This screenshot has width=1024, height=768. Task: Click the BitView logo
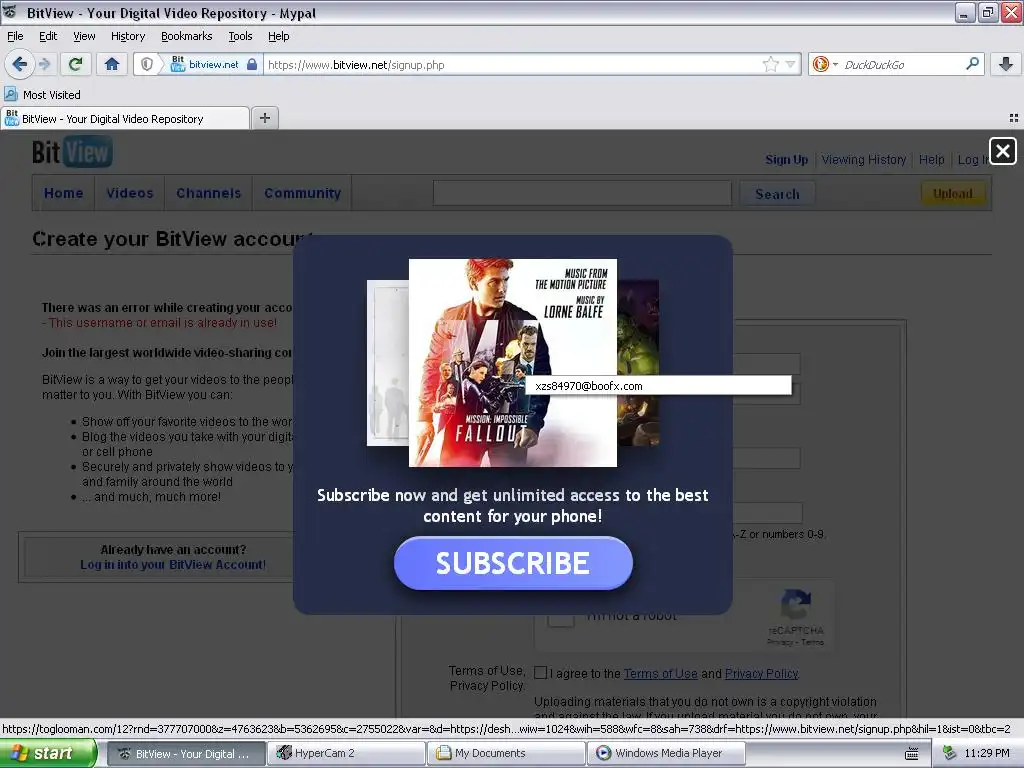[x=72, y=152]
